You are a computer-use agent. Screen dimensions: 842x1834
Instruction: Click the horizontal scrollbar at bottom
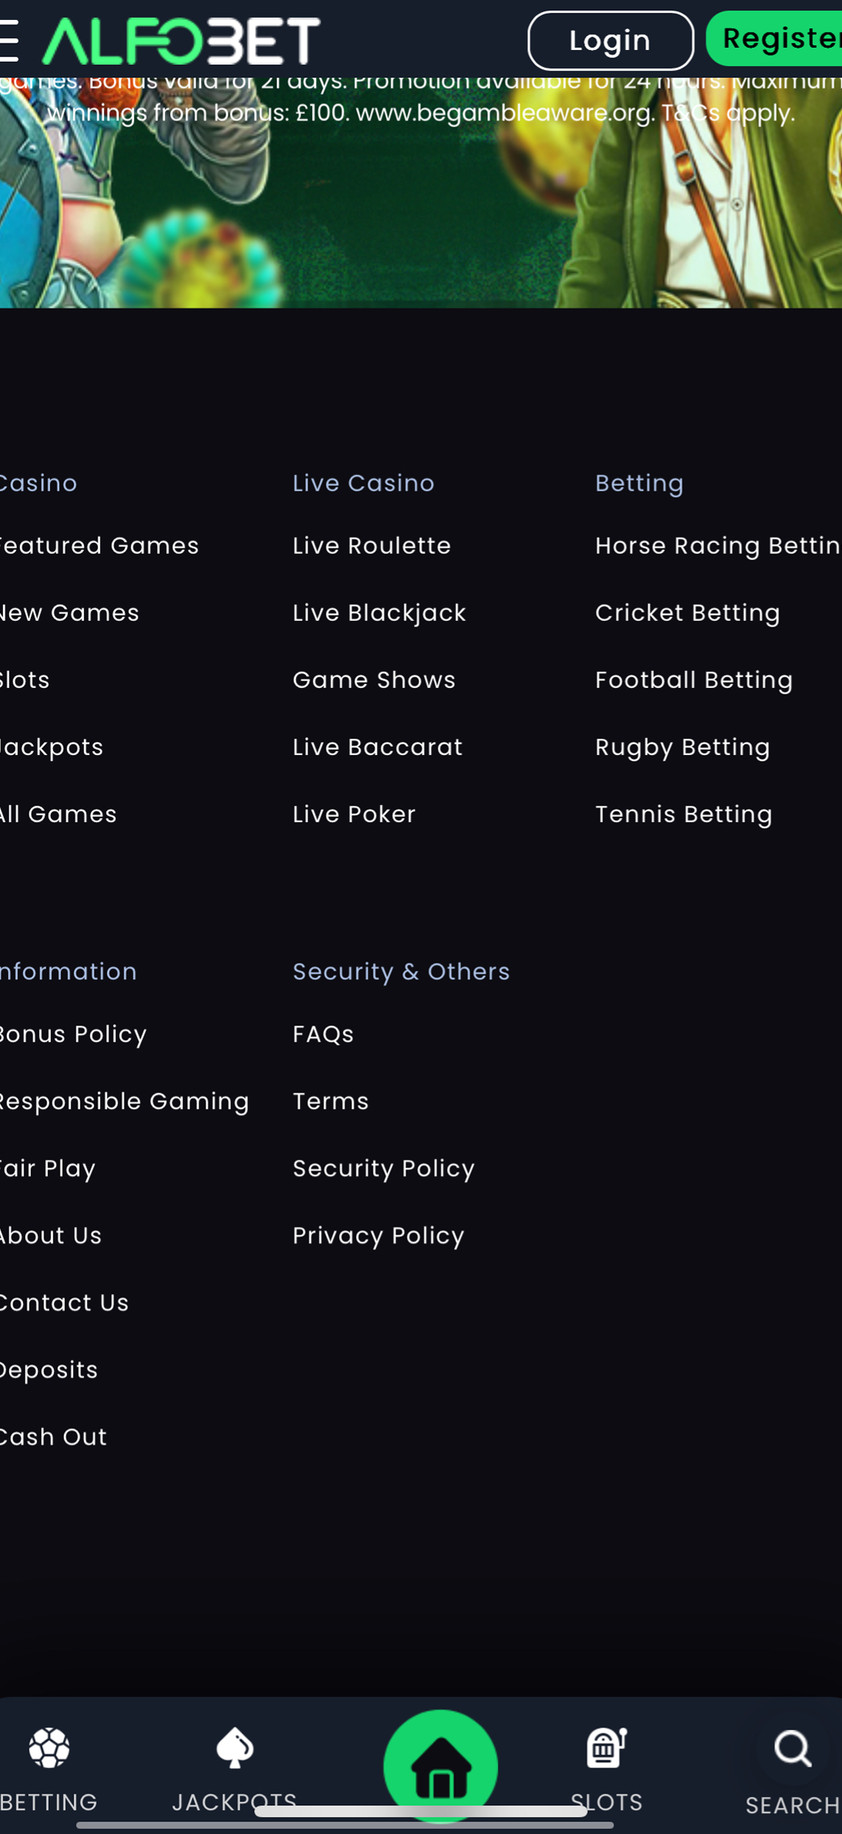coord(345,1825)
